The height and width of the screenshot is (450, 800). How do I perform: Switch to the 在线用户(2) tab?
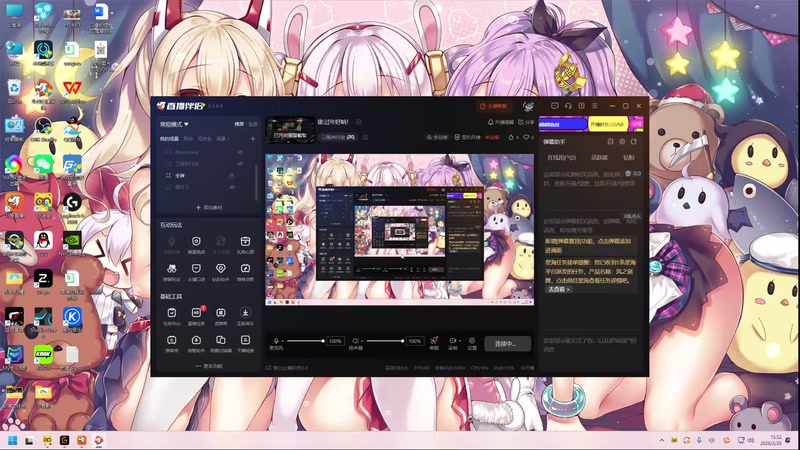(x=561, y=158)
